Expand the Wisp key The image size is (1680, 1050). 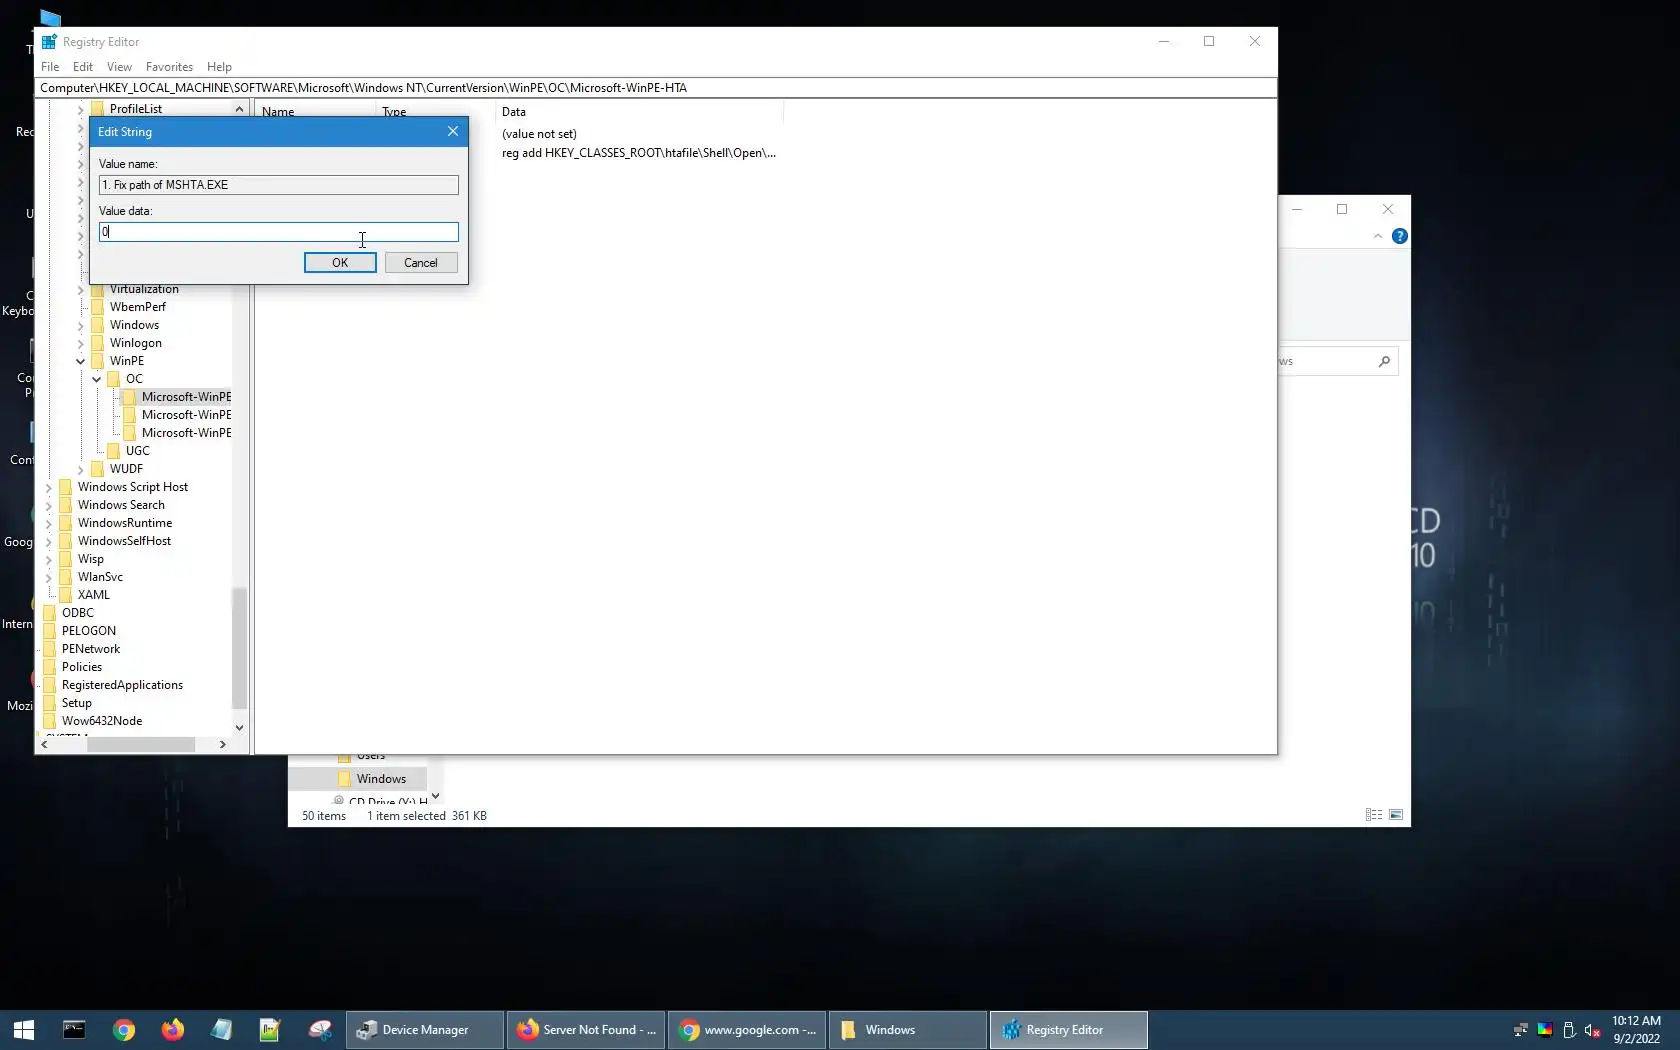(49, 559)
